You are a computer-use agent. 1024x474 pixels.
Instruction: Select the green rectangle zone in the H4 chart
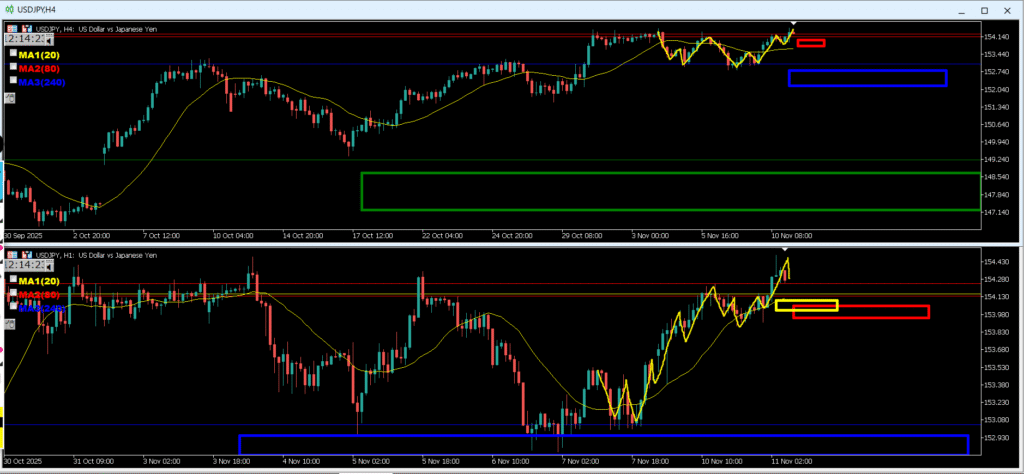361,191
